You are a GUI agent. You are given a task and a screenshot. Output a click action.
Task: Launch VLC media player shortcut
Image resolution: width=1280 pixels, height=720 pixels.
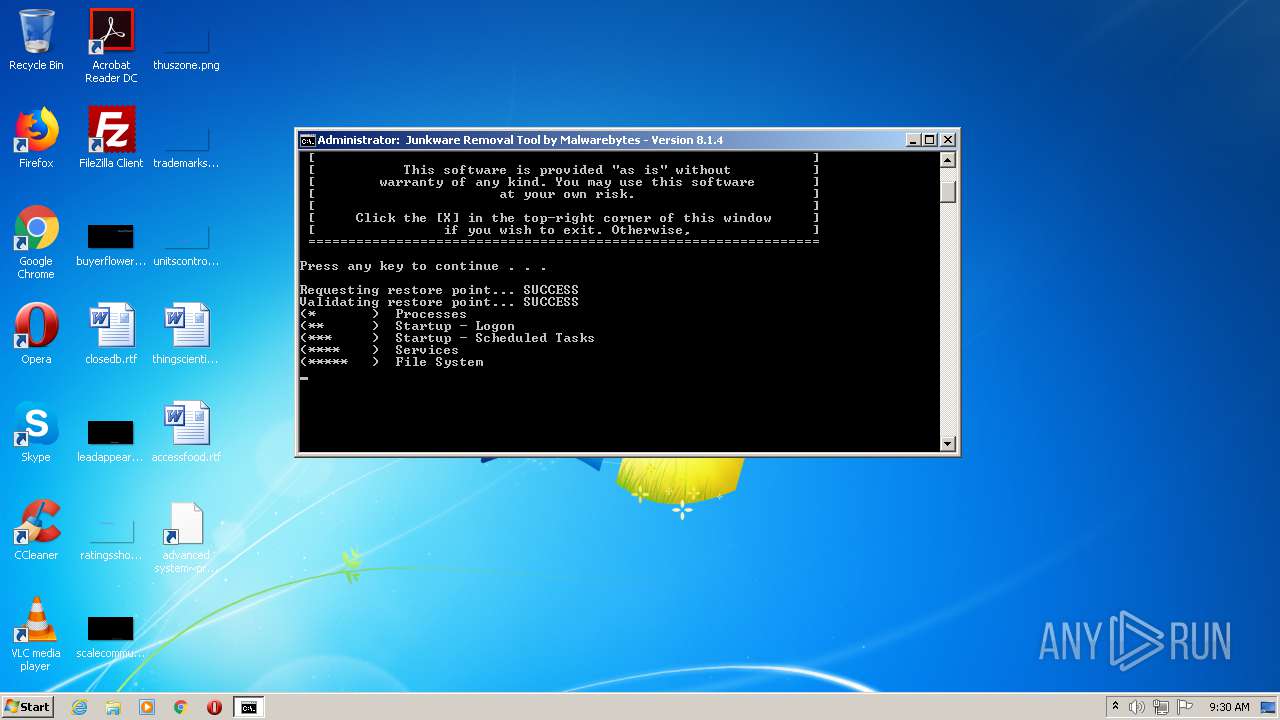pos(36,634)
